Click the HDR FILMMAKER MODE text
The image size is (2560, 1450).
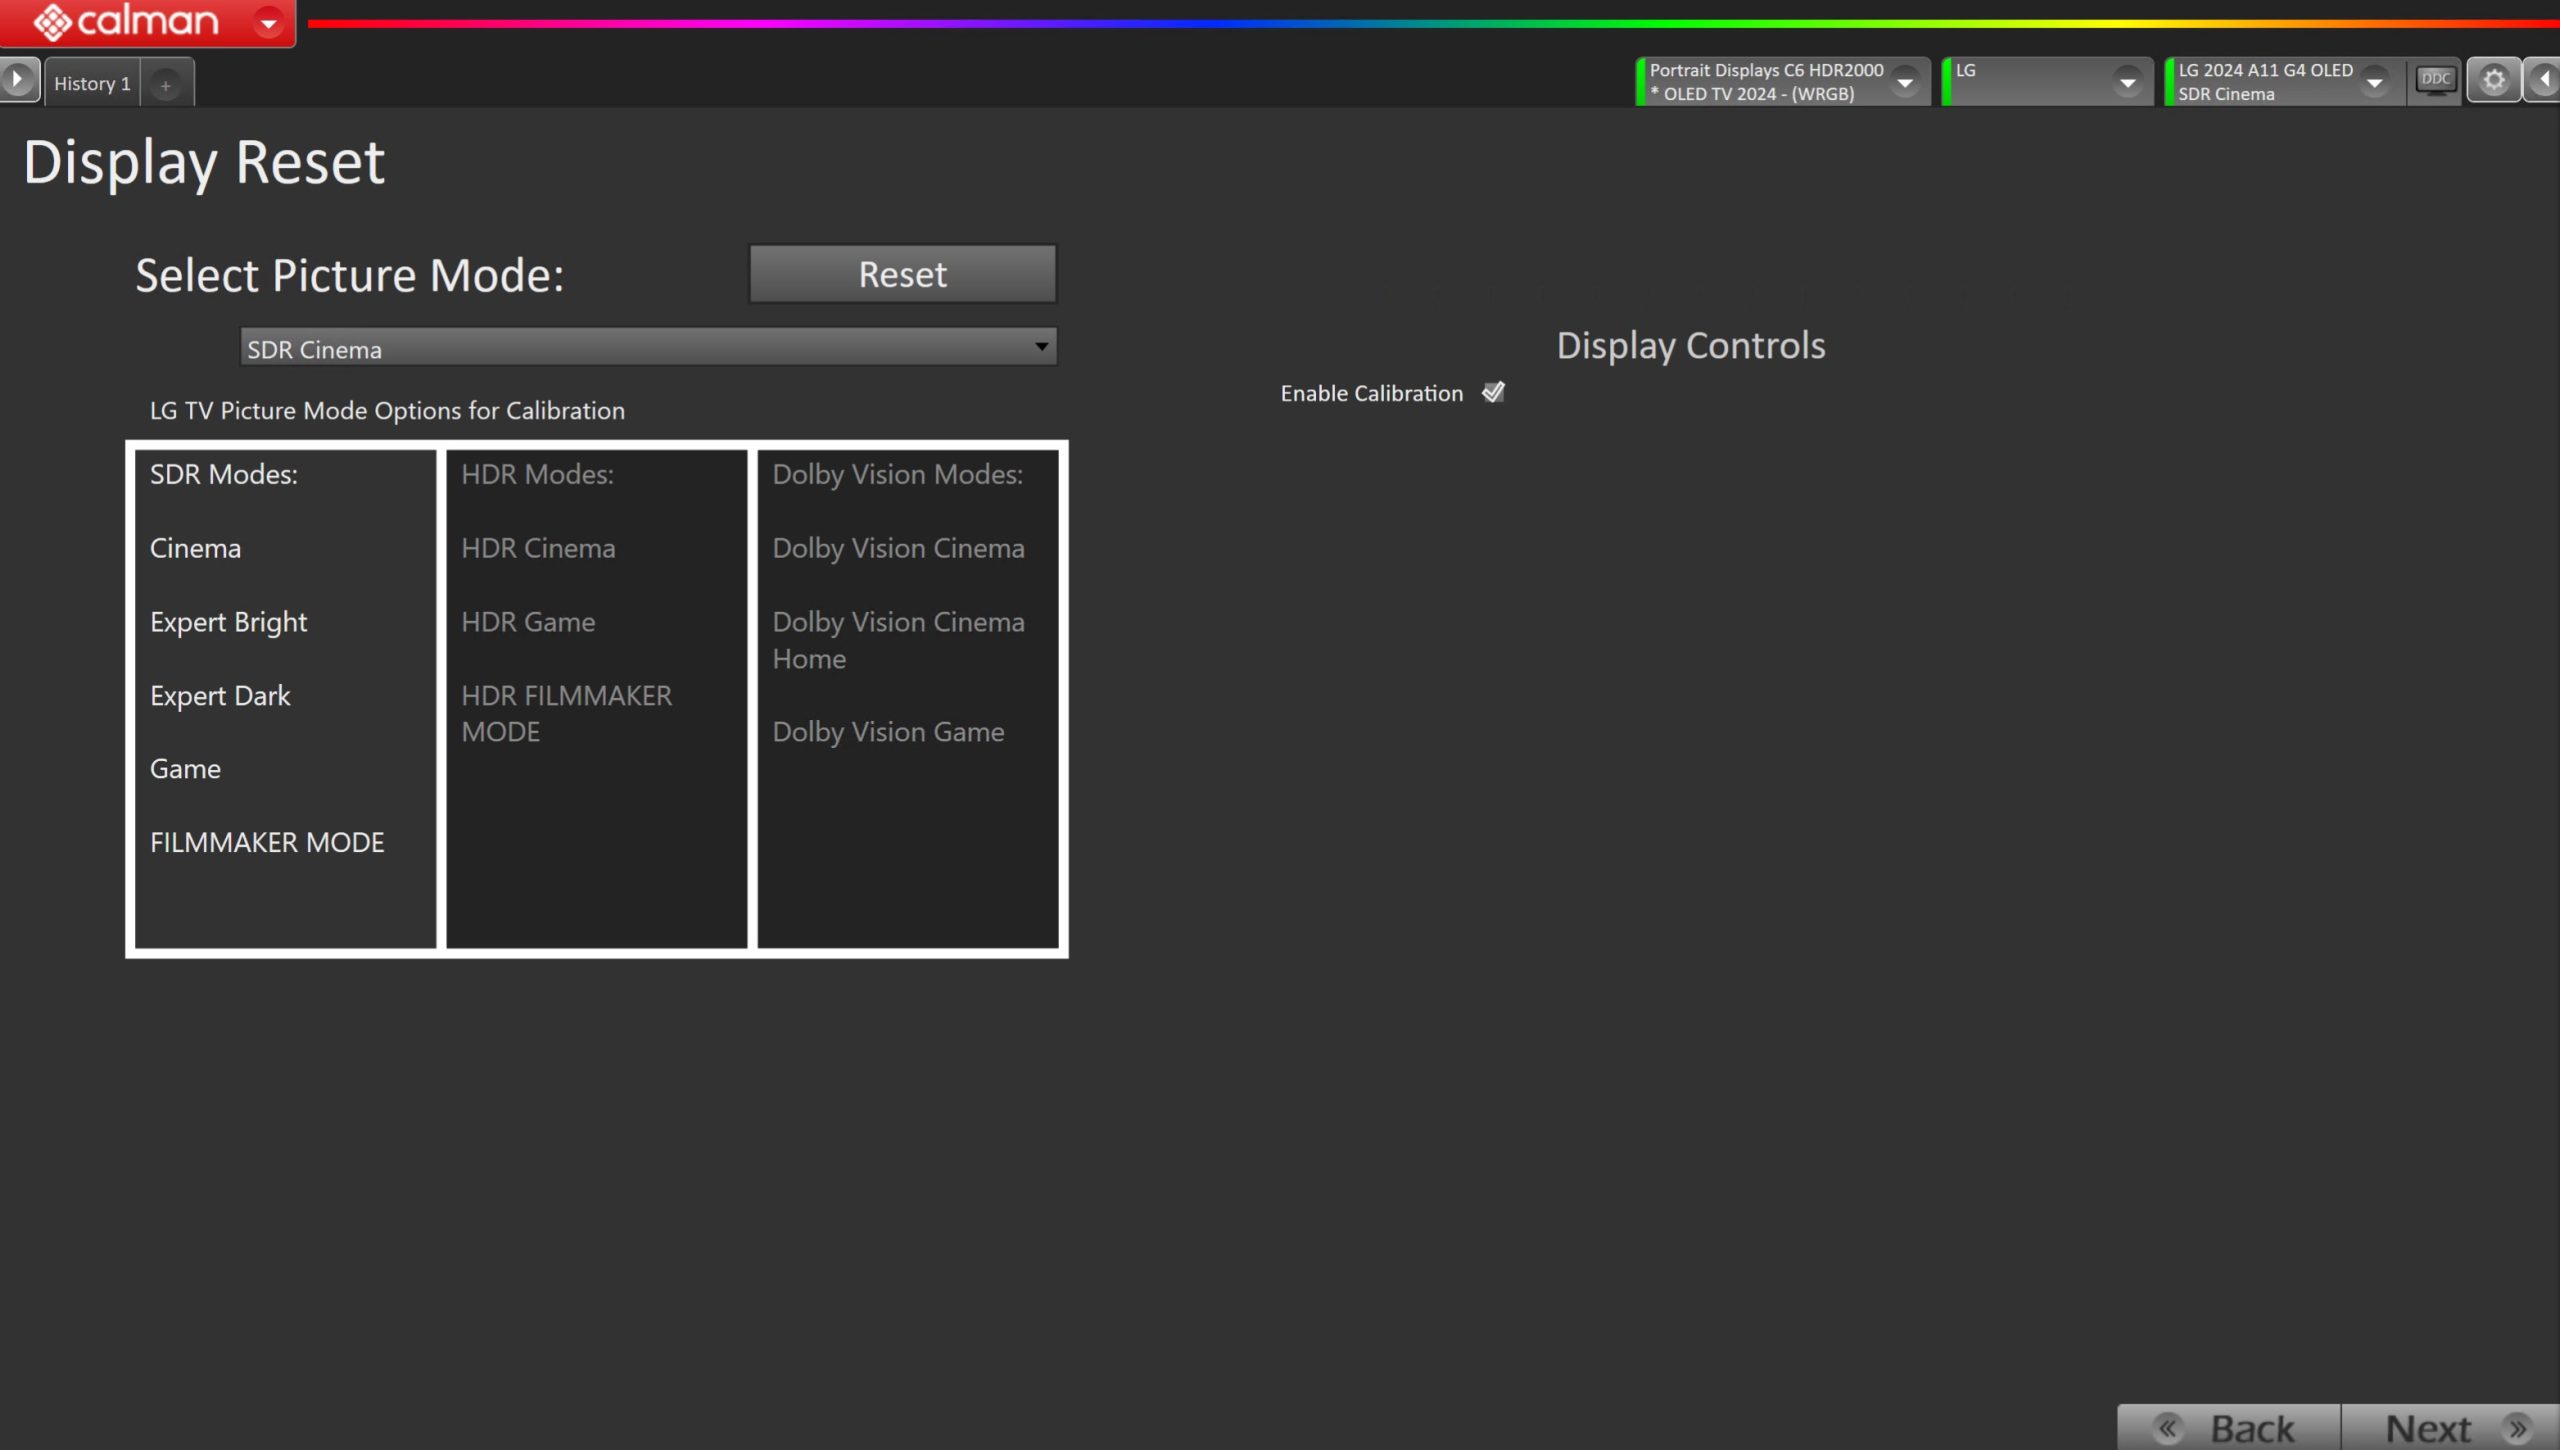(566, 714)
